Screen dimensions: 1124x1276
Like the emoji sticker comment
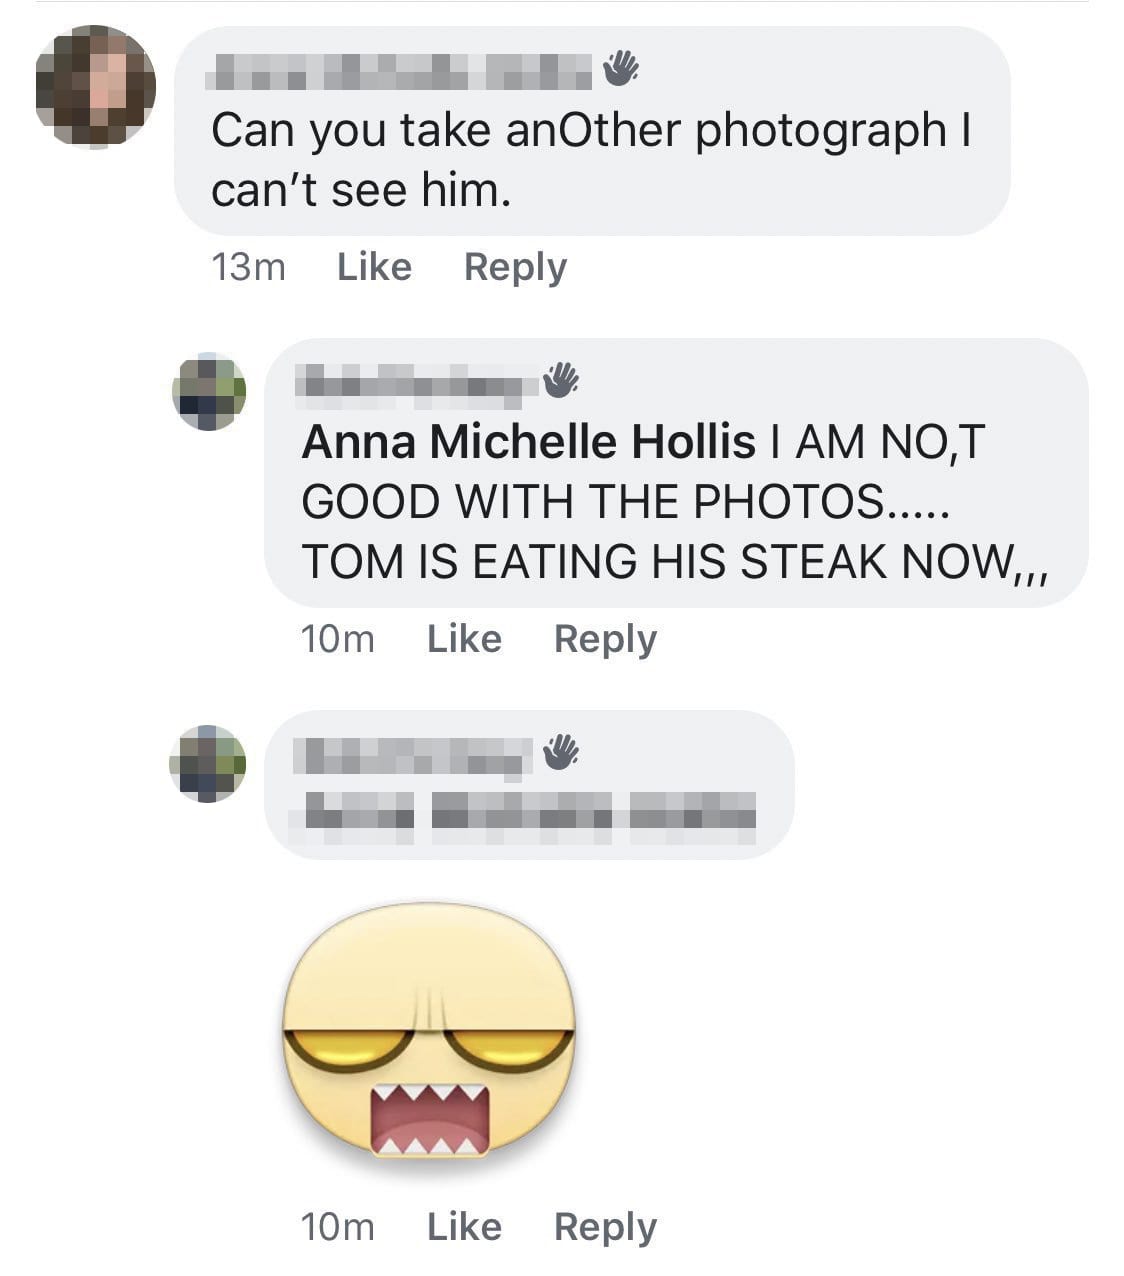click(x=463, y=1225)
